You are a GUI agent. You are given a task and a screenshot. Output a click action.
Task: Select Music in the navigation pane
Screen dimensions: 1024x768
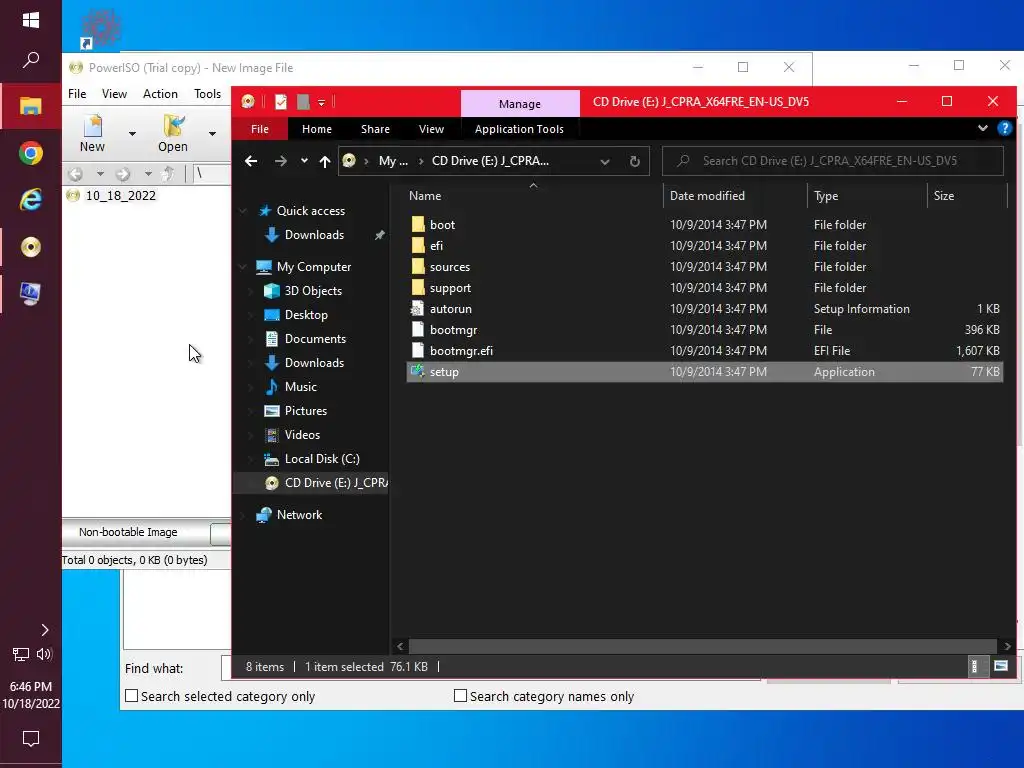(x=300, y=387)
